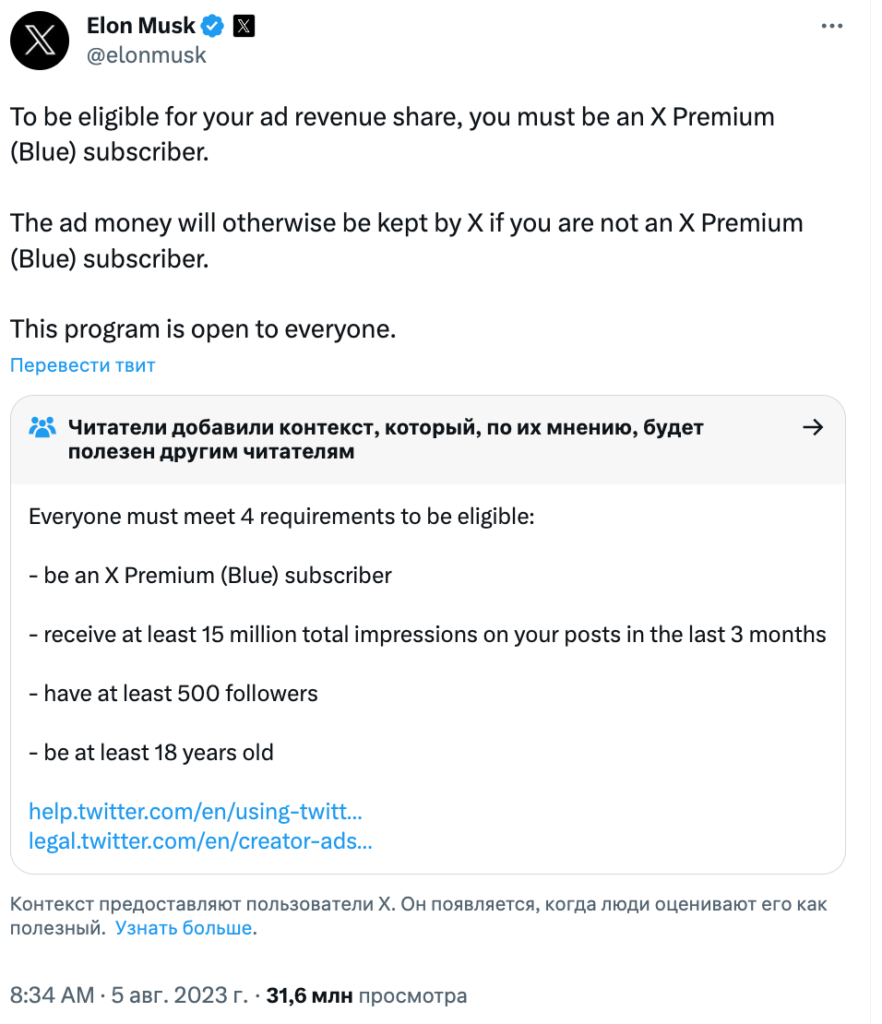Viewport: 882px width, 1024px height.
Task: Click the 8:34 AM tweet timestamp
Action: pos(52,995)
